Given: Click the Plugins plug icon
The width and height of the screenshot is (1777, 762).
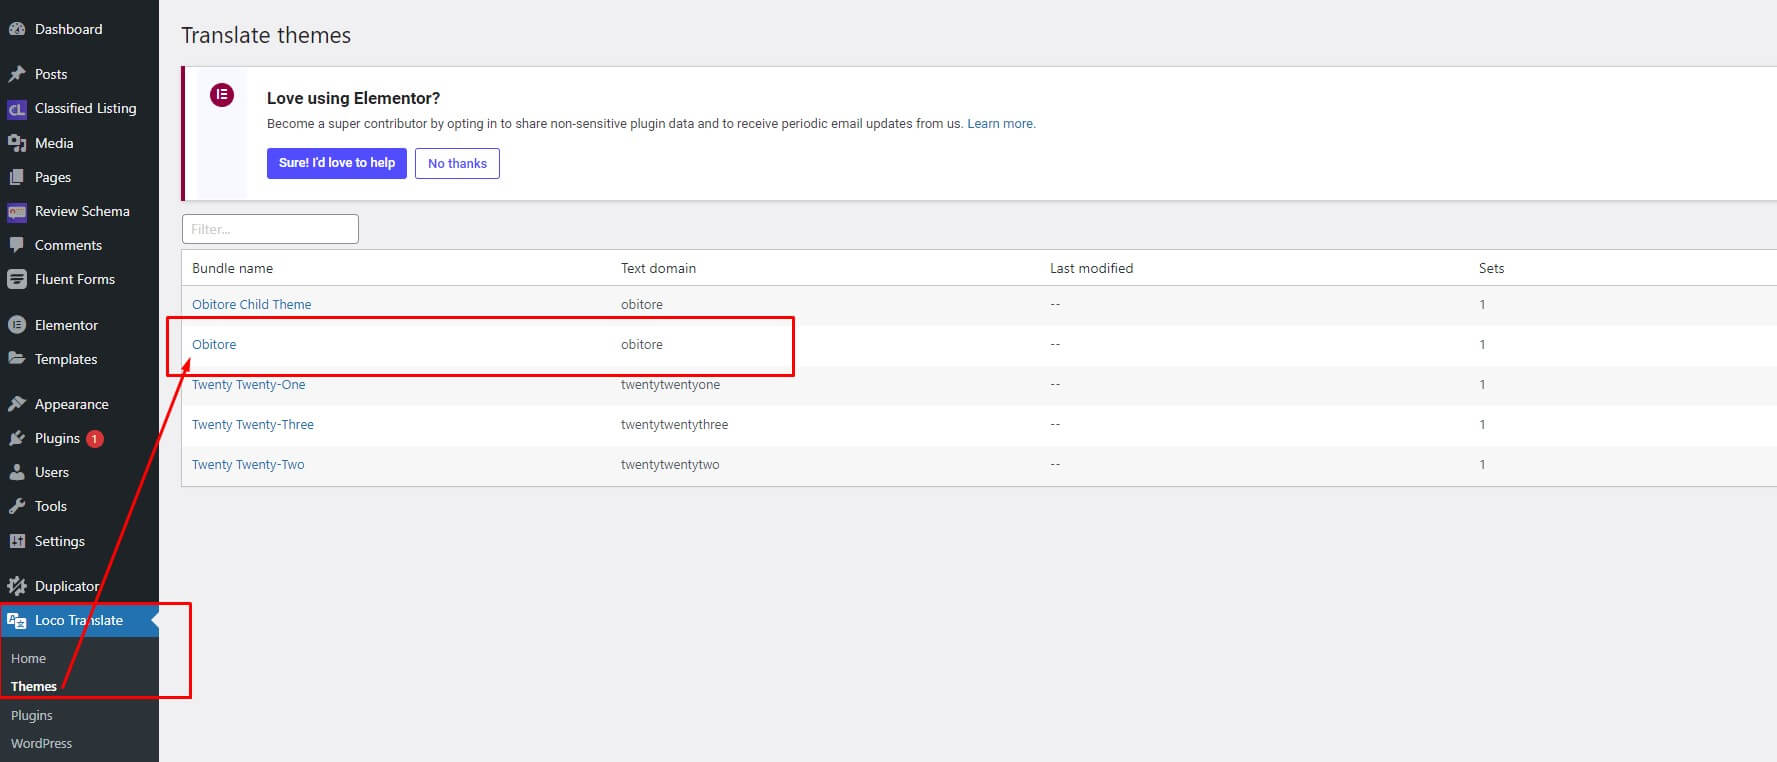Looking at the screenshot, I should point(17,438).
